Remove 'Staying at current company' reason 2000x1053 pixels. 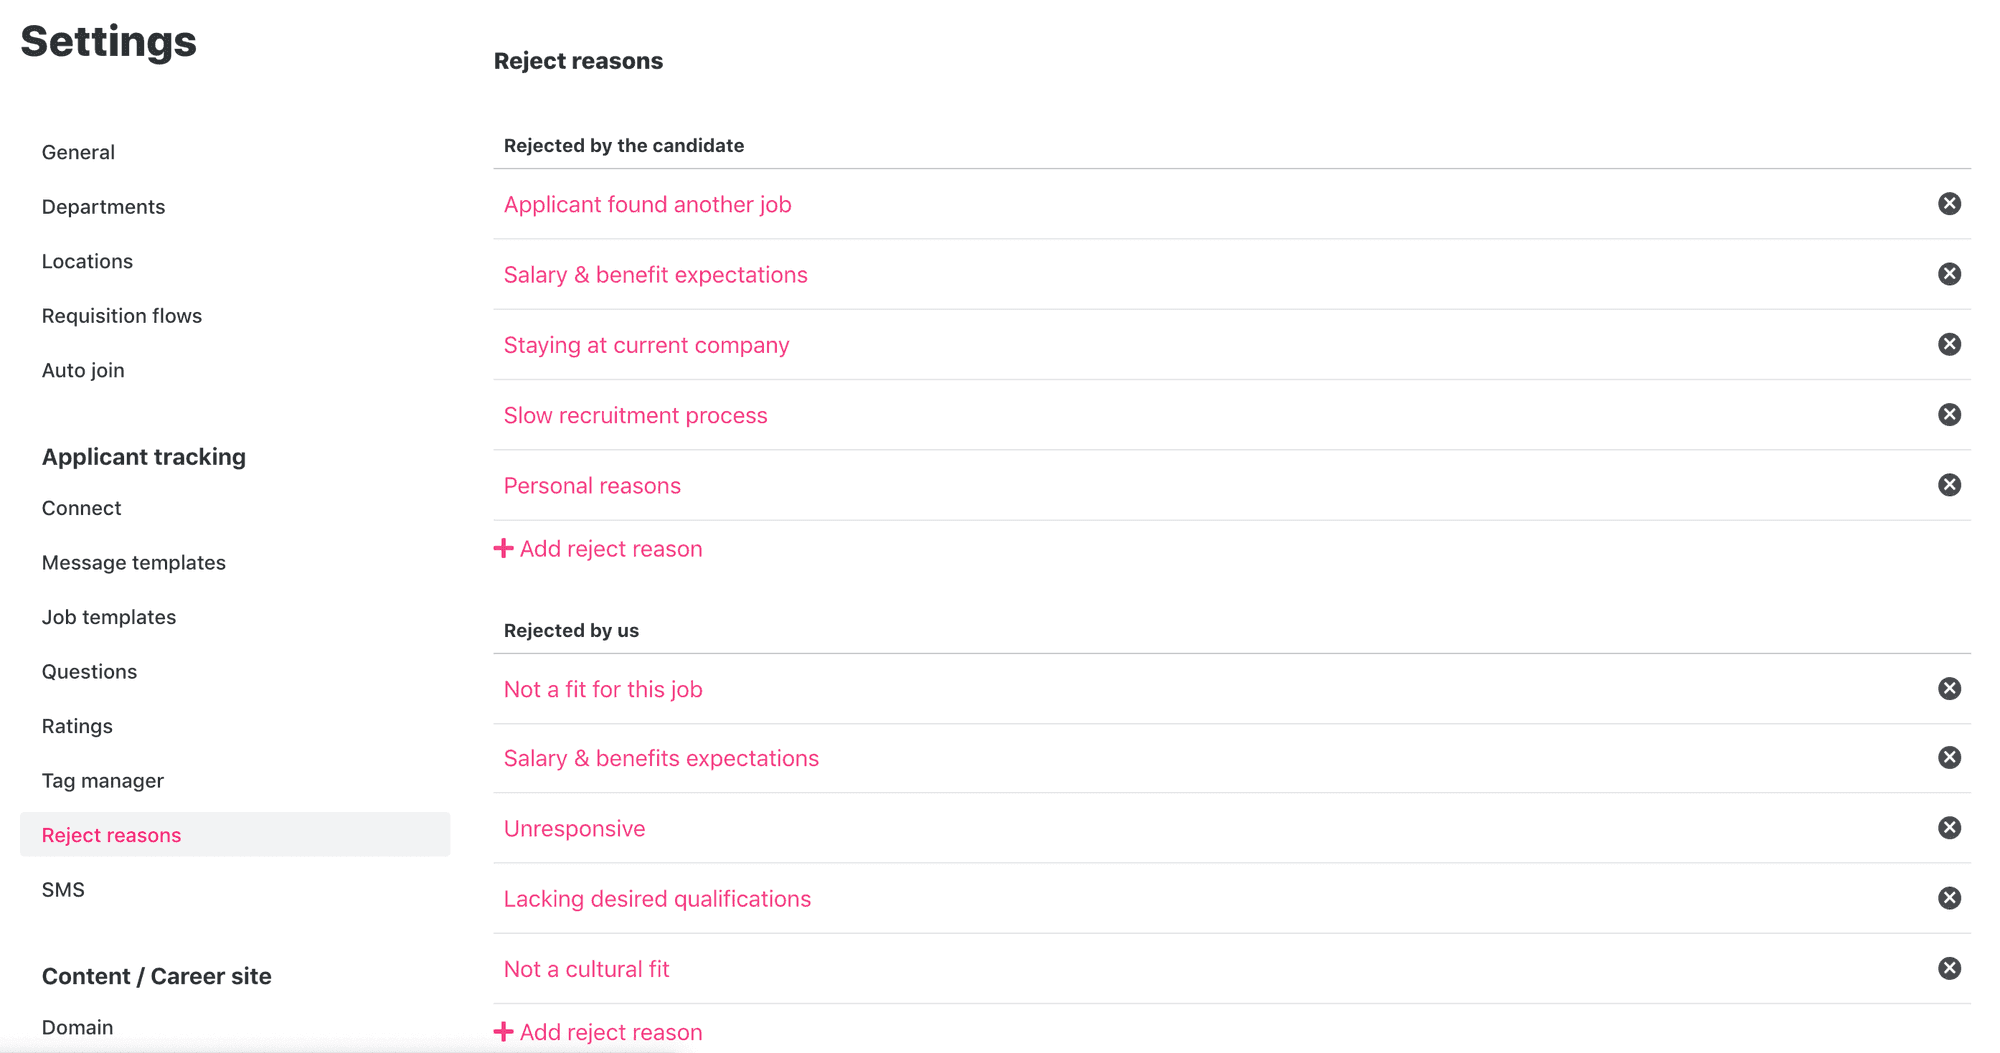click(x=1949, y=344)
